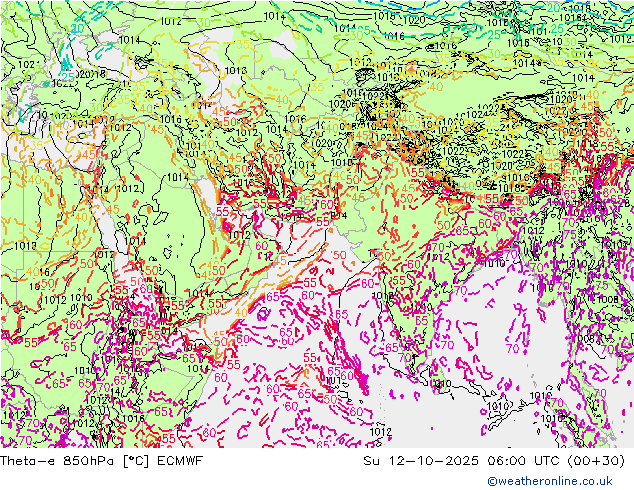Open the Theta-e weather map image
The height and width of the screenshot is (490, 634).
[x=317, y=224]
